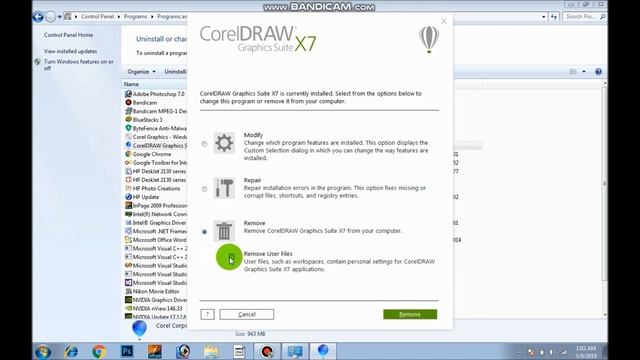Image resolution: width=640 pixels, height=360 pixels.
Task: Open Control Panel Home link
Action: pos(69,35)
